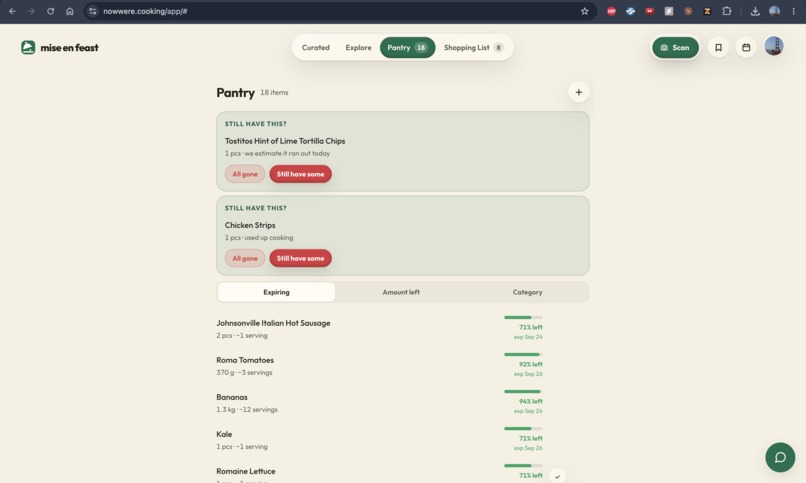Click the Chicken Strips title
806x483 pixels.
[250, 225]
